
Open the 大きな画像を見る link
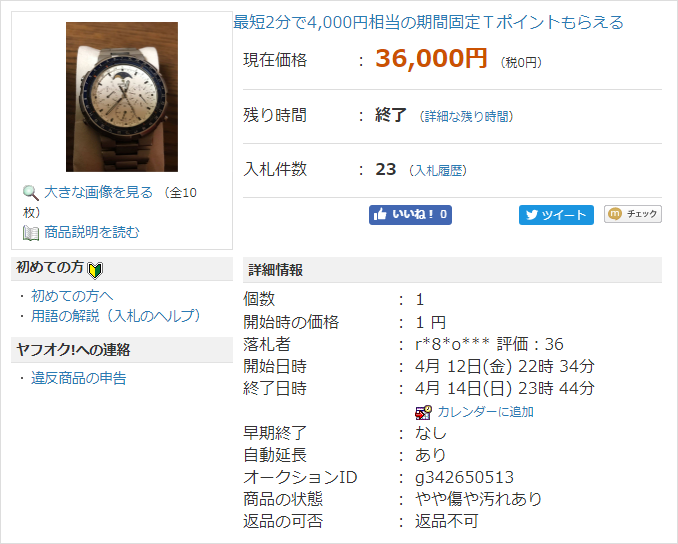tap(99, 192)
